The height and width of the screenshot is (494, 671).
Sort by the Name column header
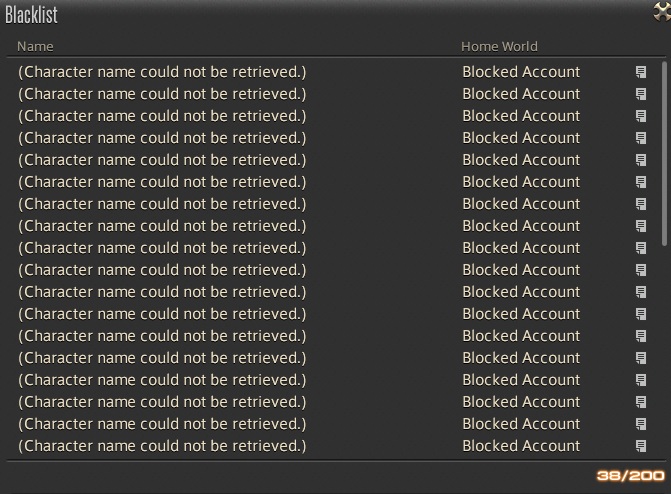(36, 46)
